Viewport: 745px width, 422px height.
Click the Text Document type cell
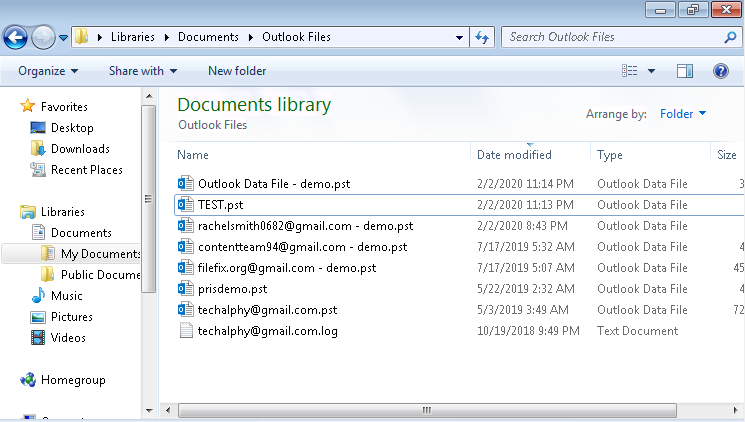(637, 331)
